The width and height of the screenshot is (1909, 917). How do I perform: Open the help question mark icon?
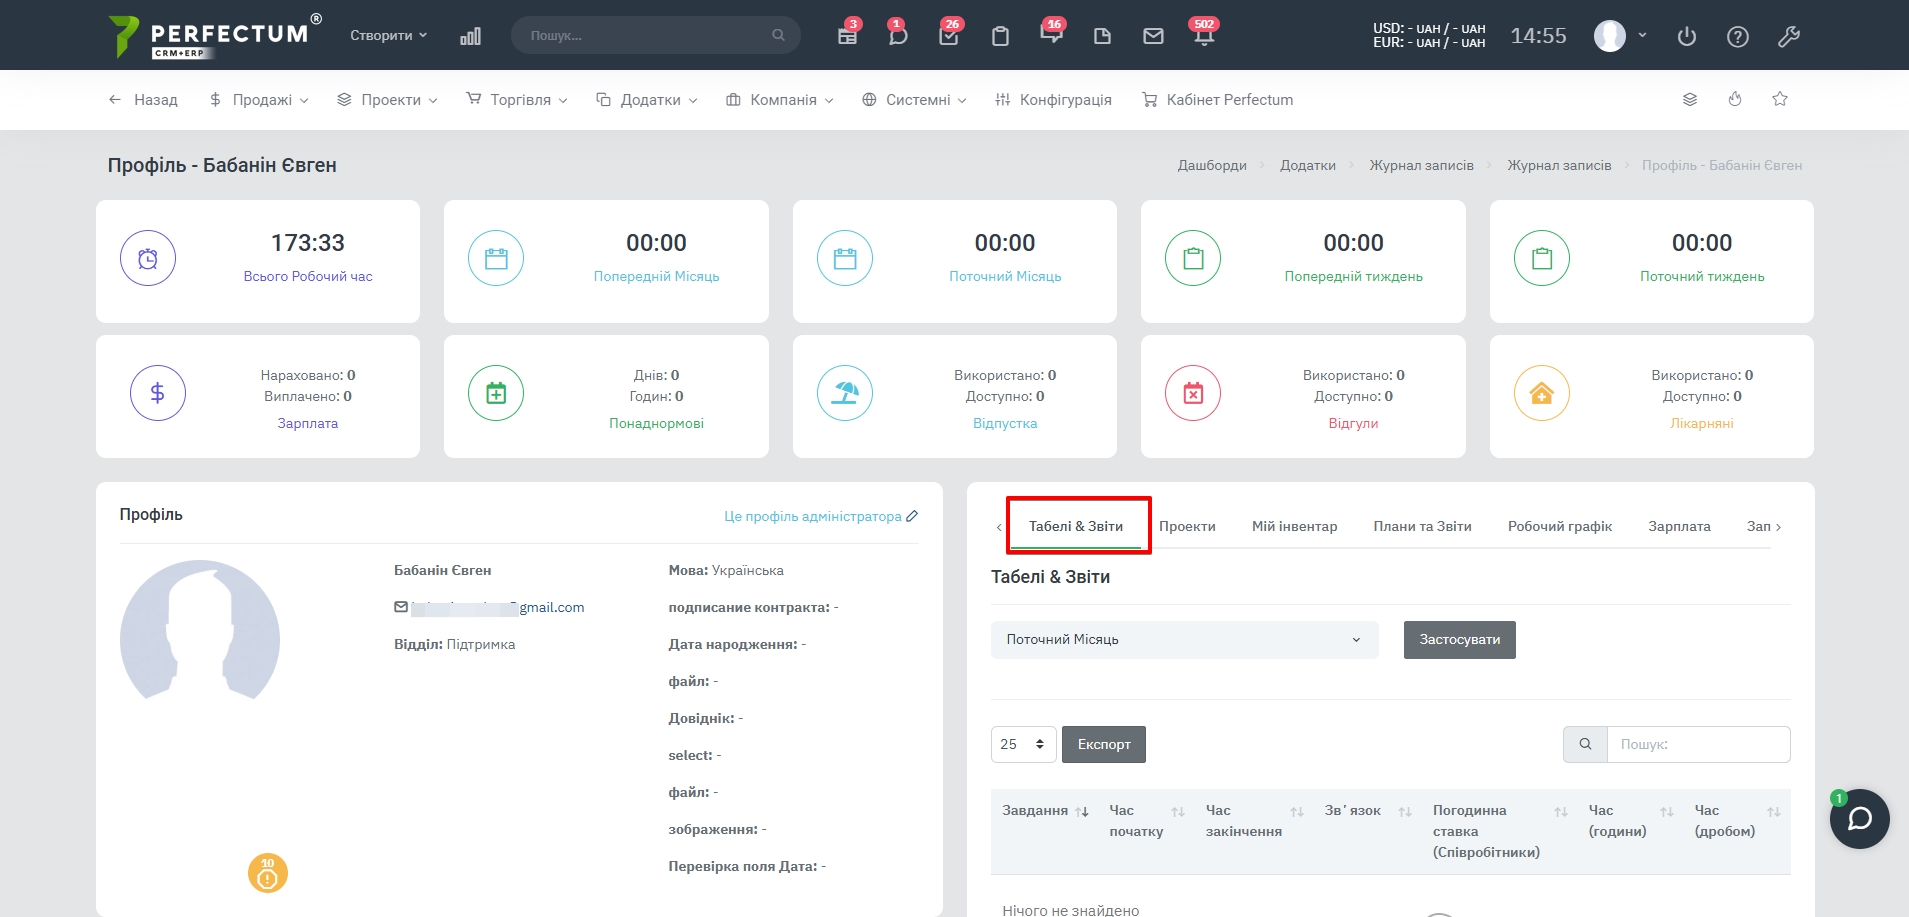coord(1738,37)
